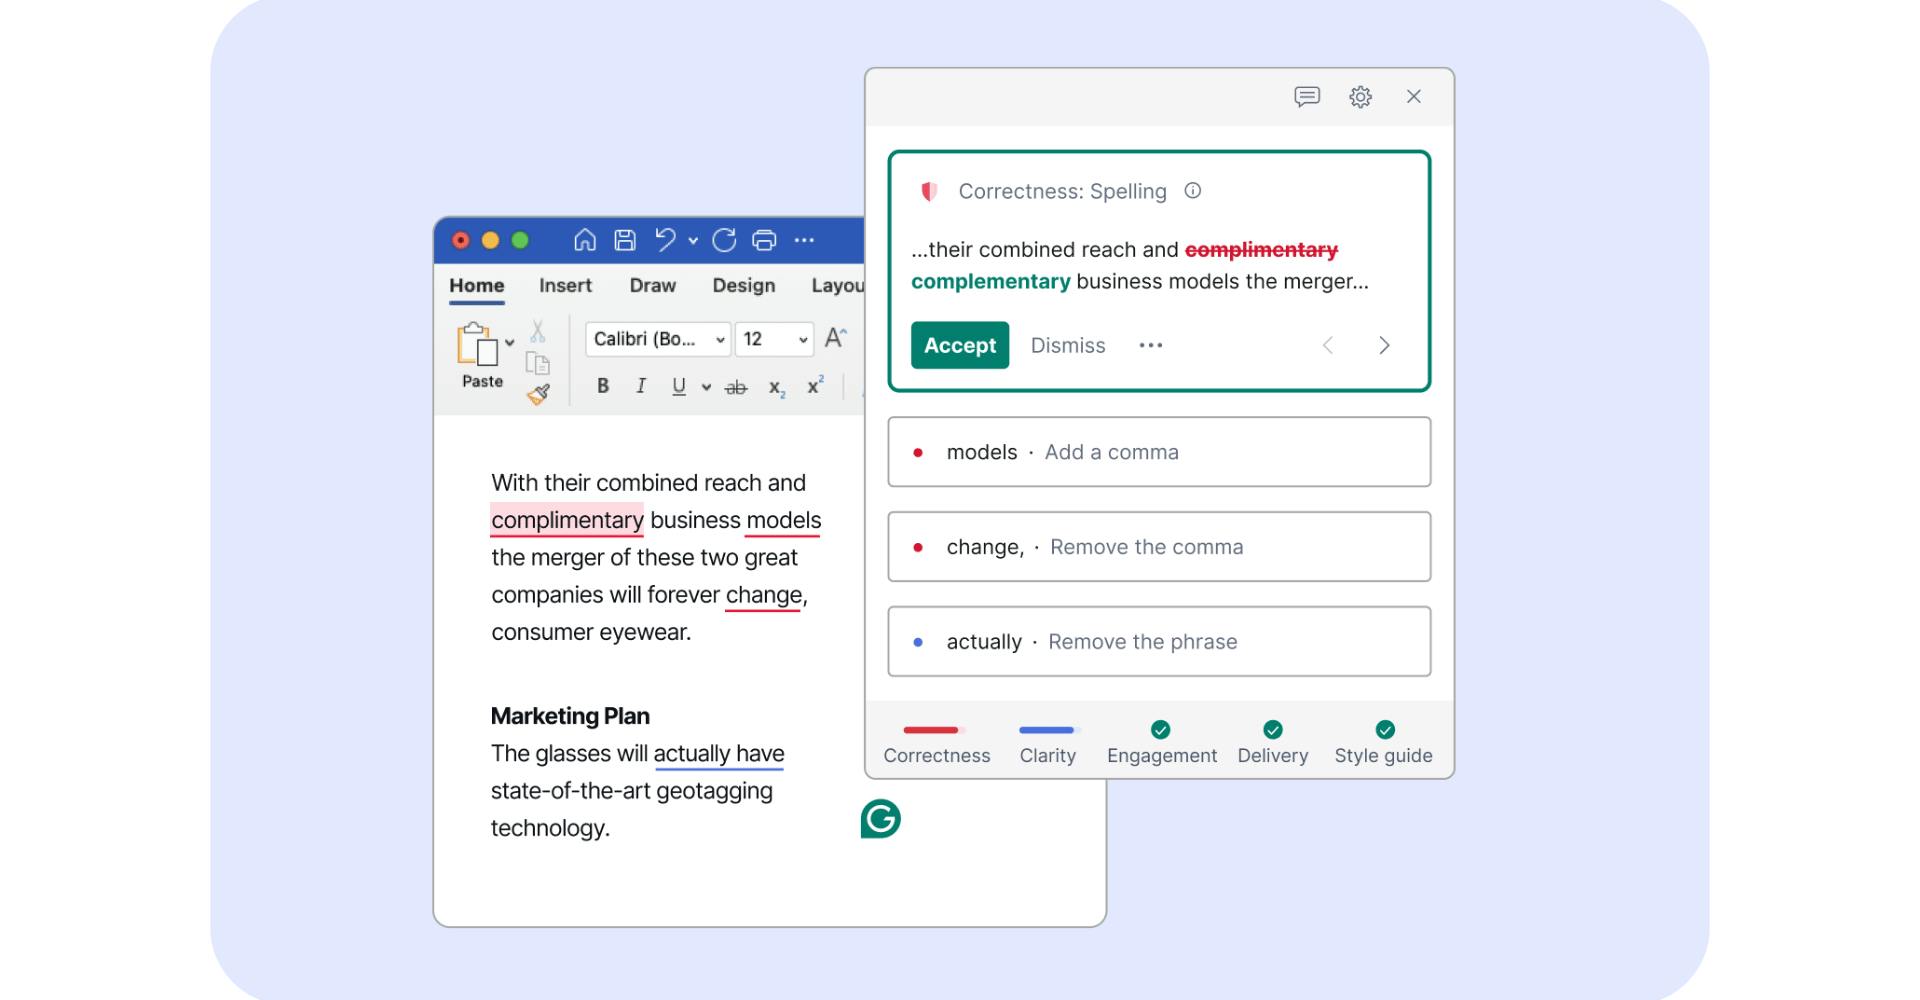Screen dimensions: 1920x1000
Task: Select the Format Painter tool
Action: (x=540, y=394)
